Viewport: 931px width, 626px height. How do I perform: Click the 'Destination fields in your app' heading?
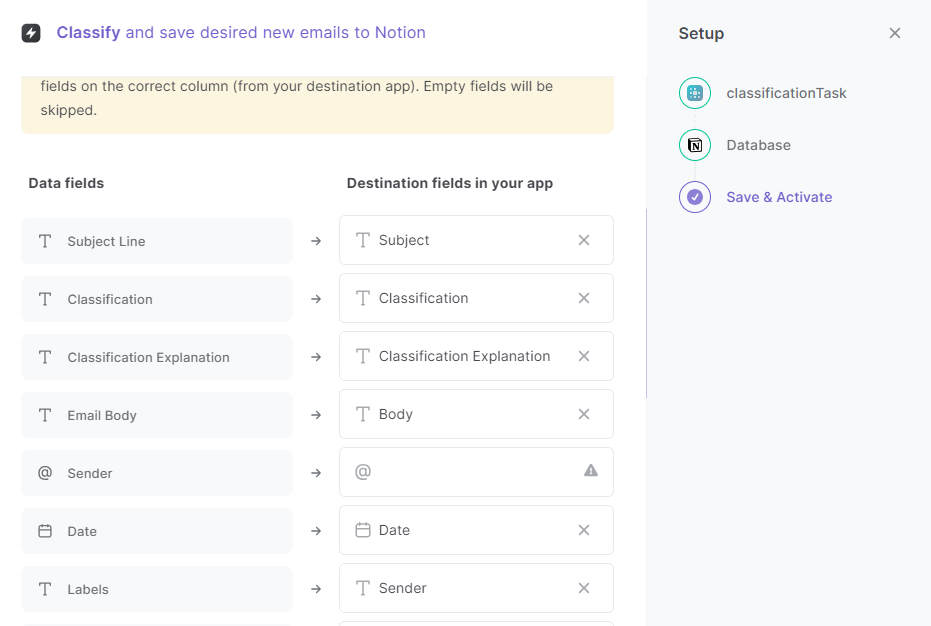pos(450,184)
